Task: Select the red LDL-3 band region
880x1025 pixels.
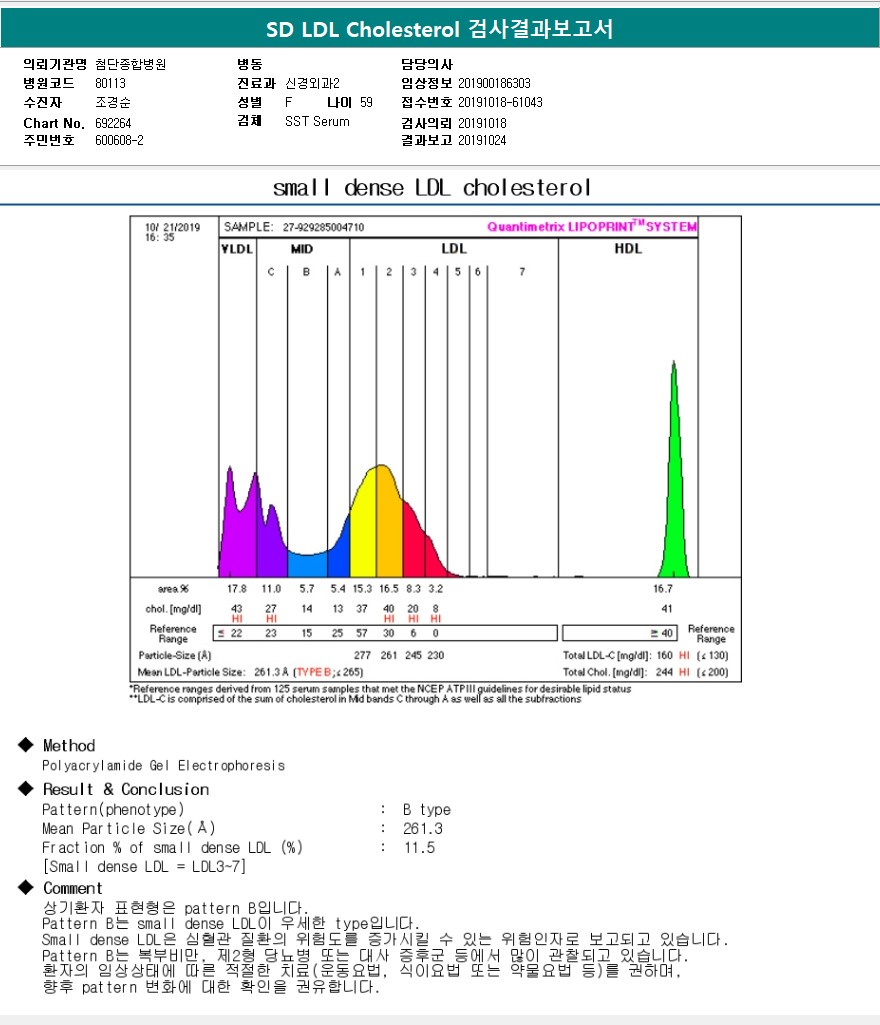Action: 412,545
